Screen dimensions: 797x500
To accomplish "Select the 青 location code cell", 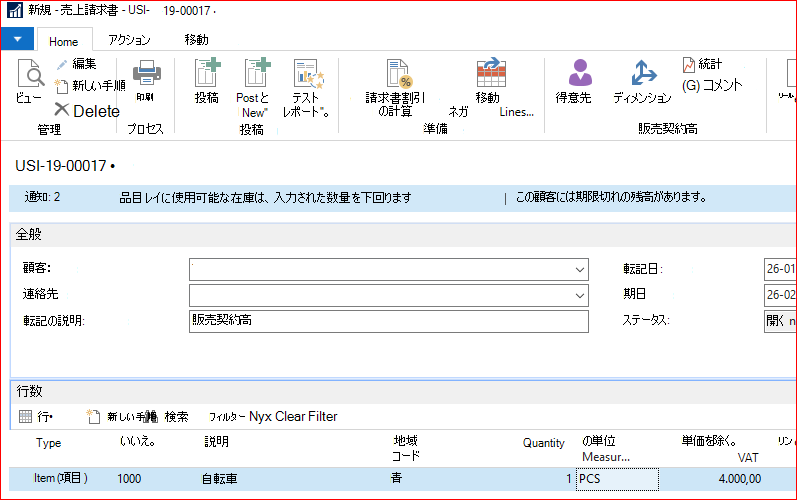I will pos(396,478).
